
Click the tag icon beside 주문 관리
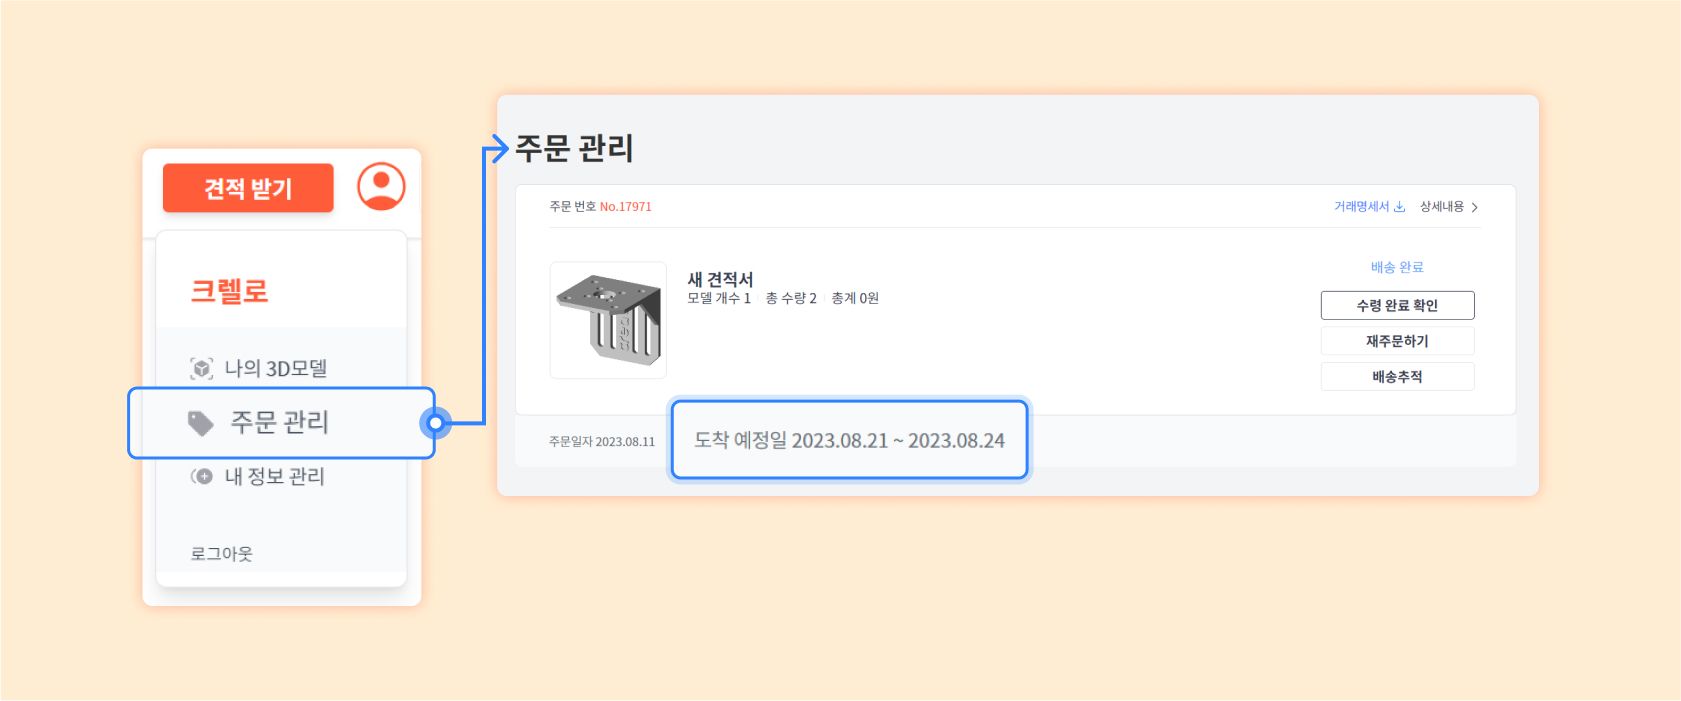pyautogui.click(x=201, y=423)
